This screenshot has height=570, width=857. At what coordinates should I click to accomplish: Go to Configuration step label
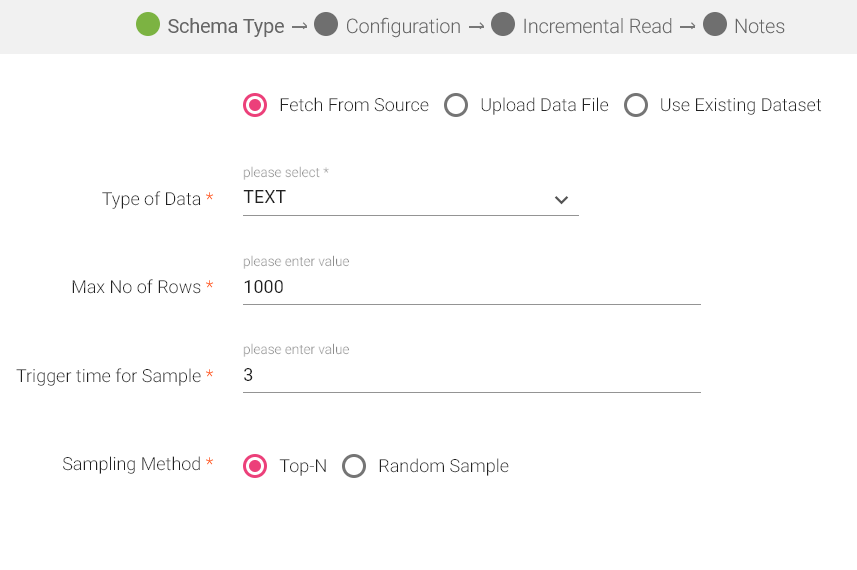click(403, 26)
